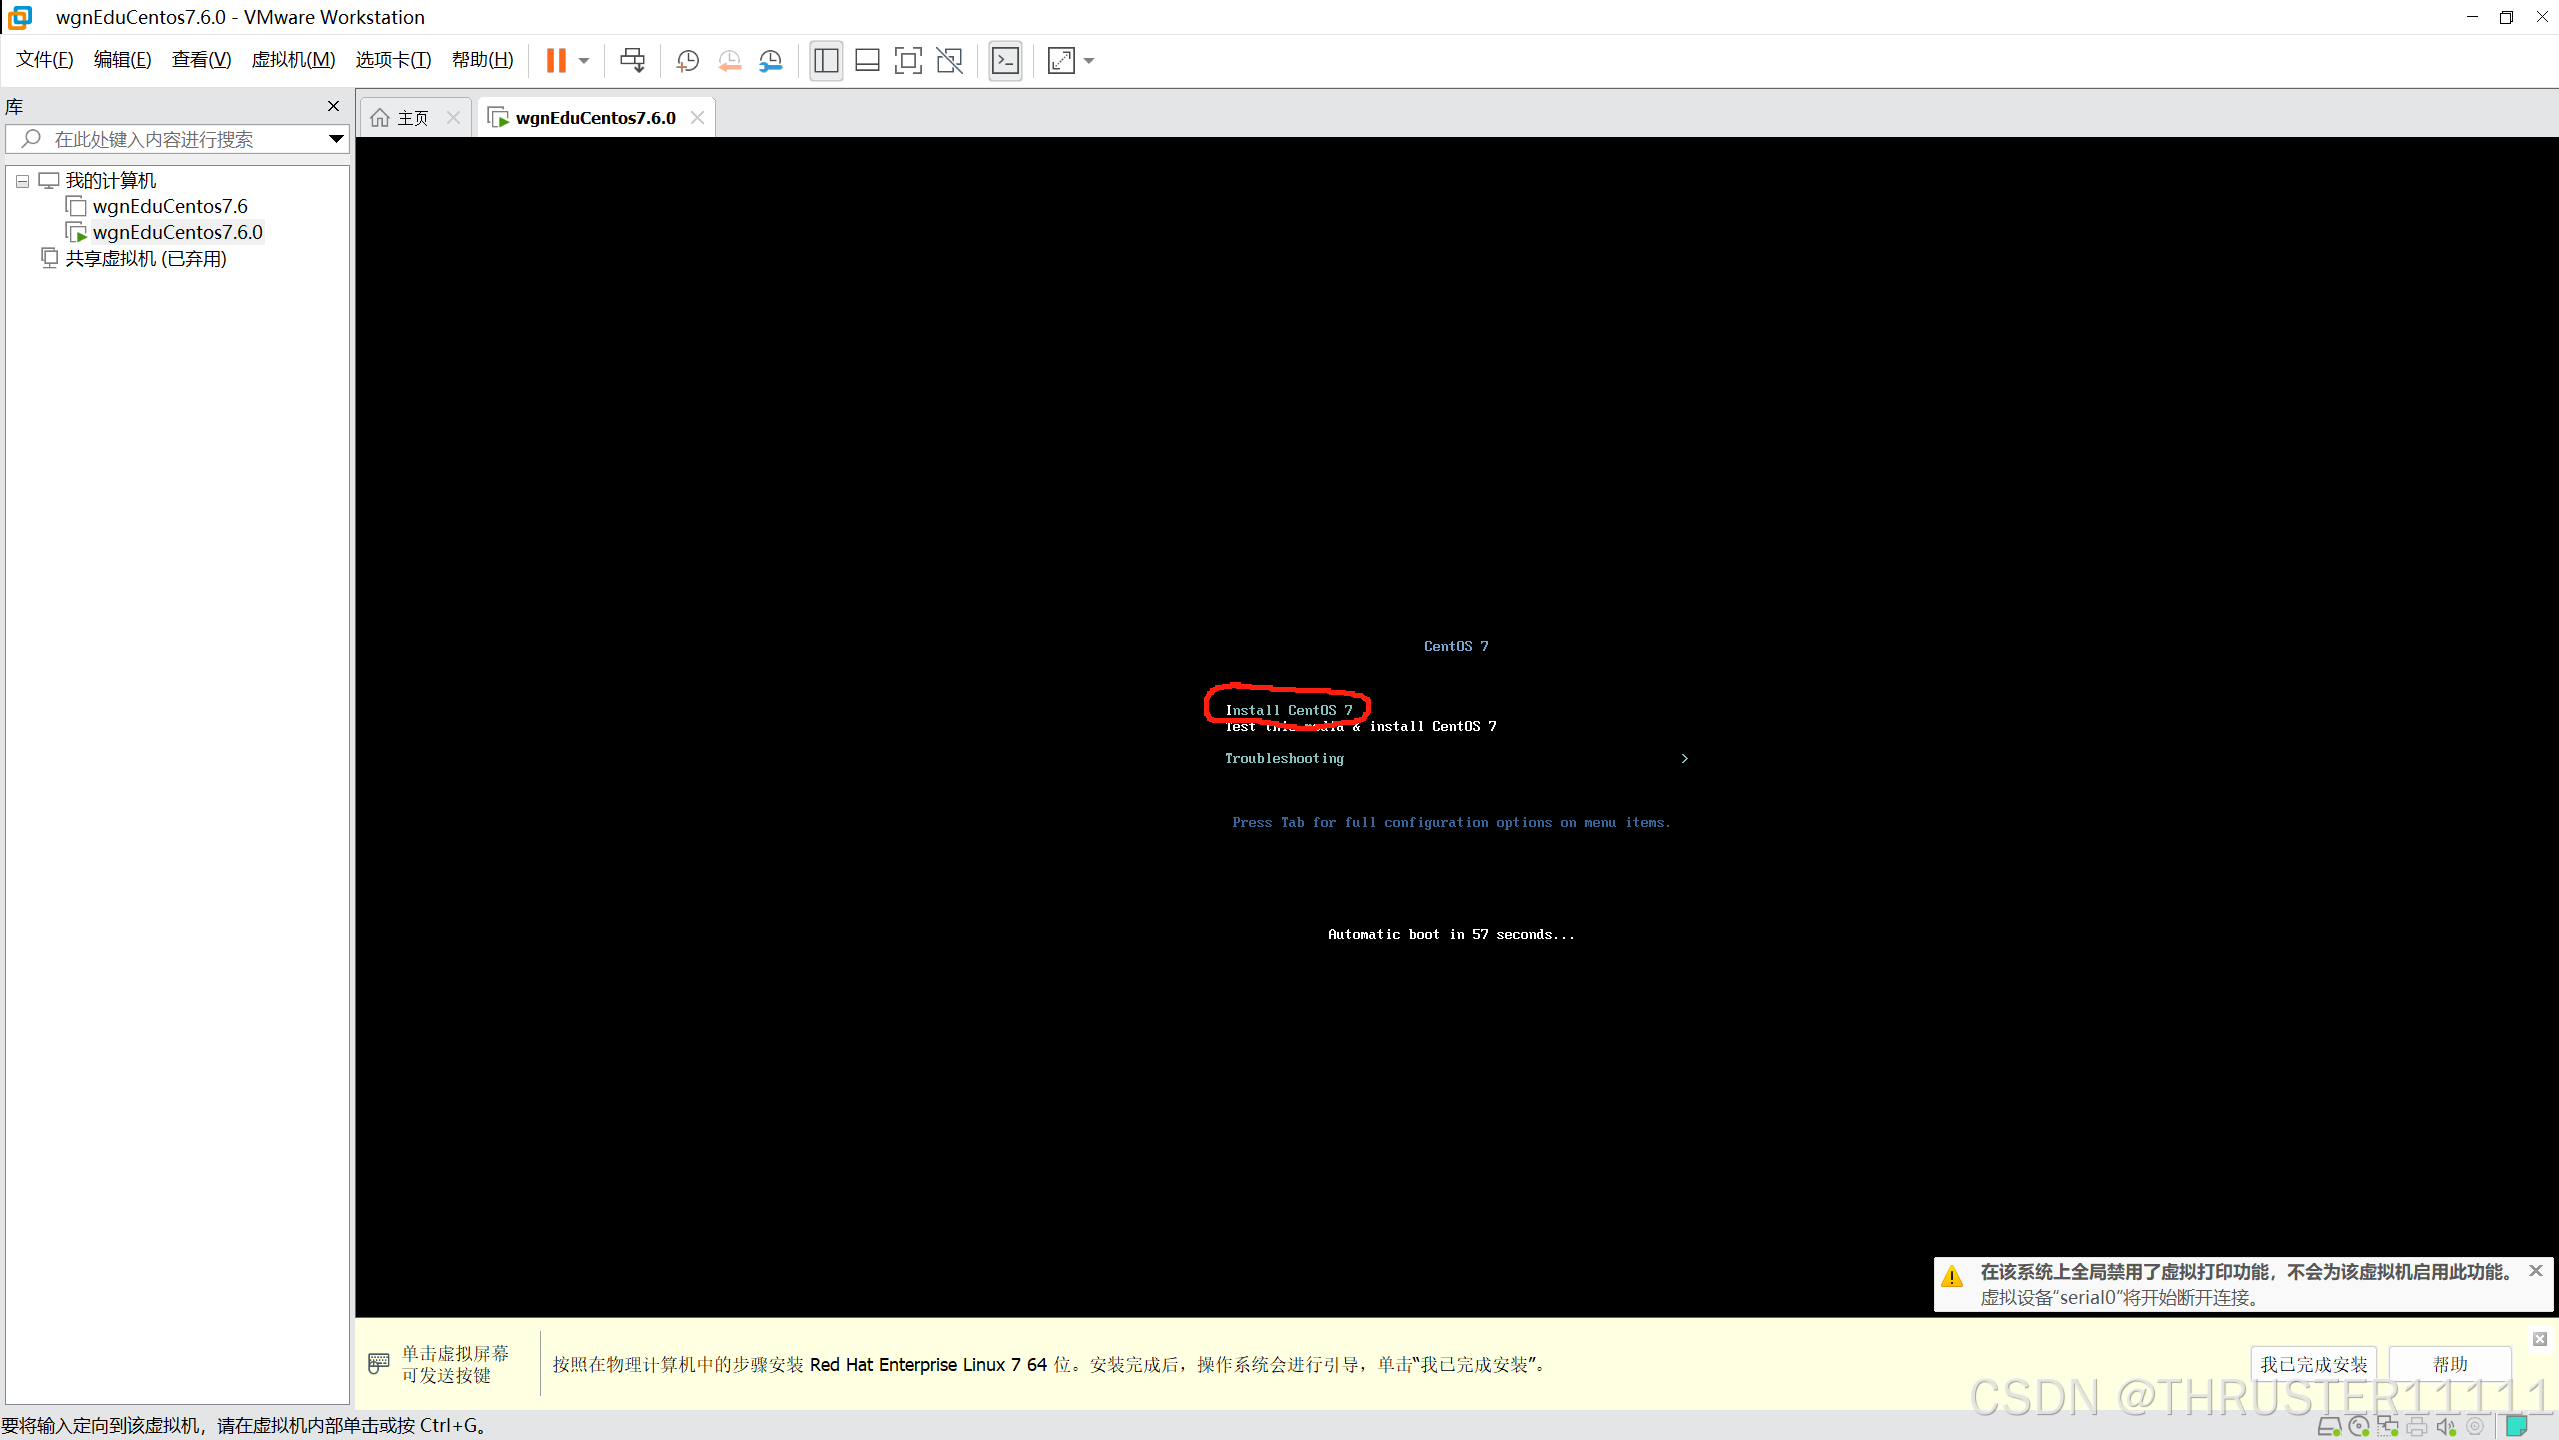Screen dimensions: 2559x1440
Task: Switch to the 主页 home tab
Action: 413,118
